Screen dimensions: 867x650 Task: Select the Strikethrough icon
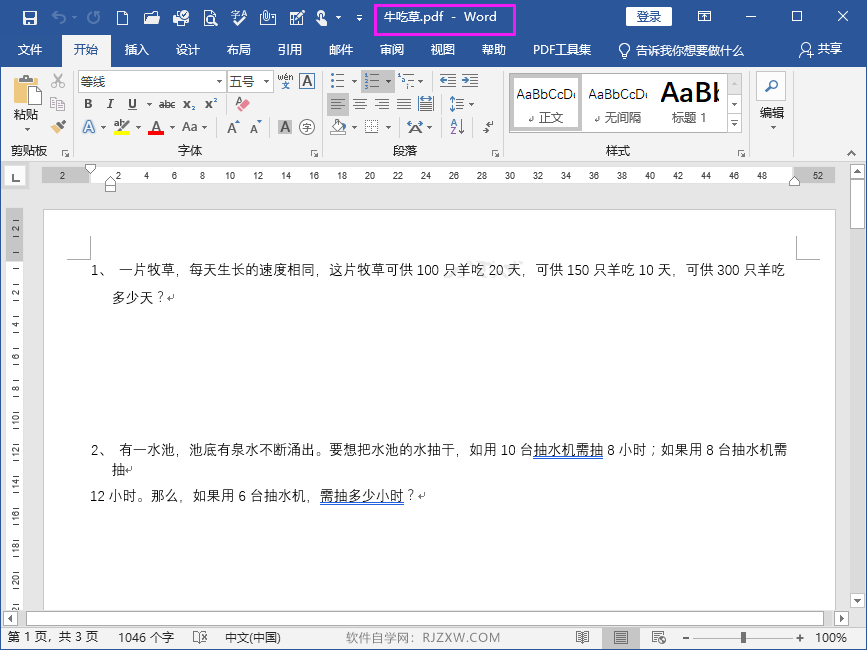coord(167,104)
